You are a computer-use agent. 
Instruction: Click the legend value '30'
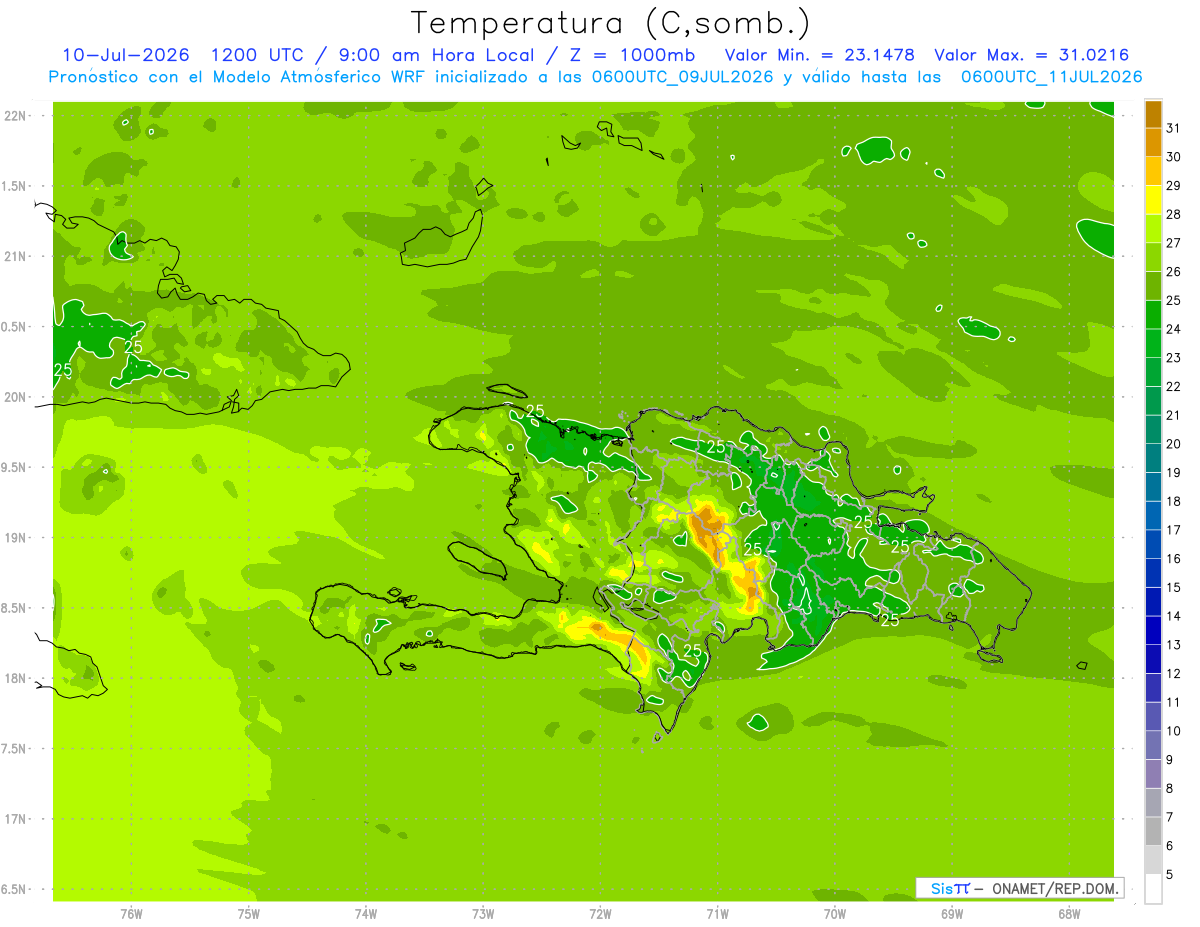(x=1173, y=156)
